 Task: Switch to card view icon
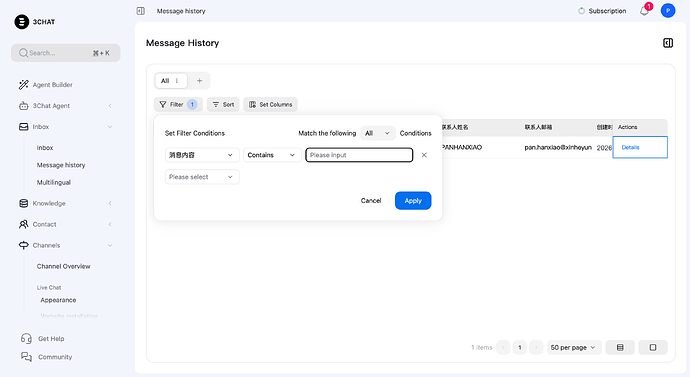point(653,348)
